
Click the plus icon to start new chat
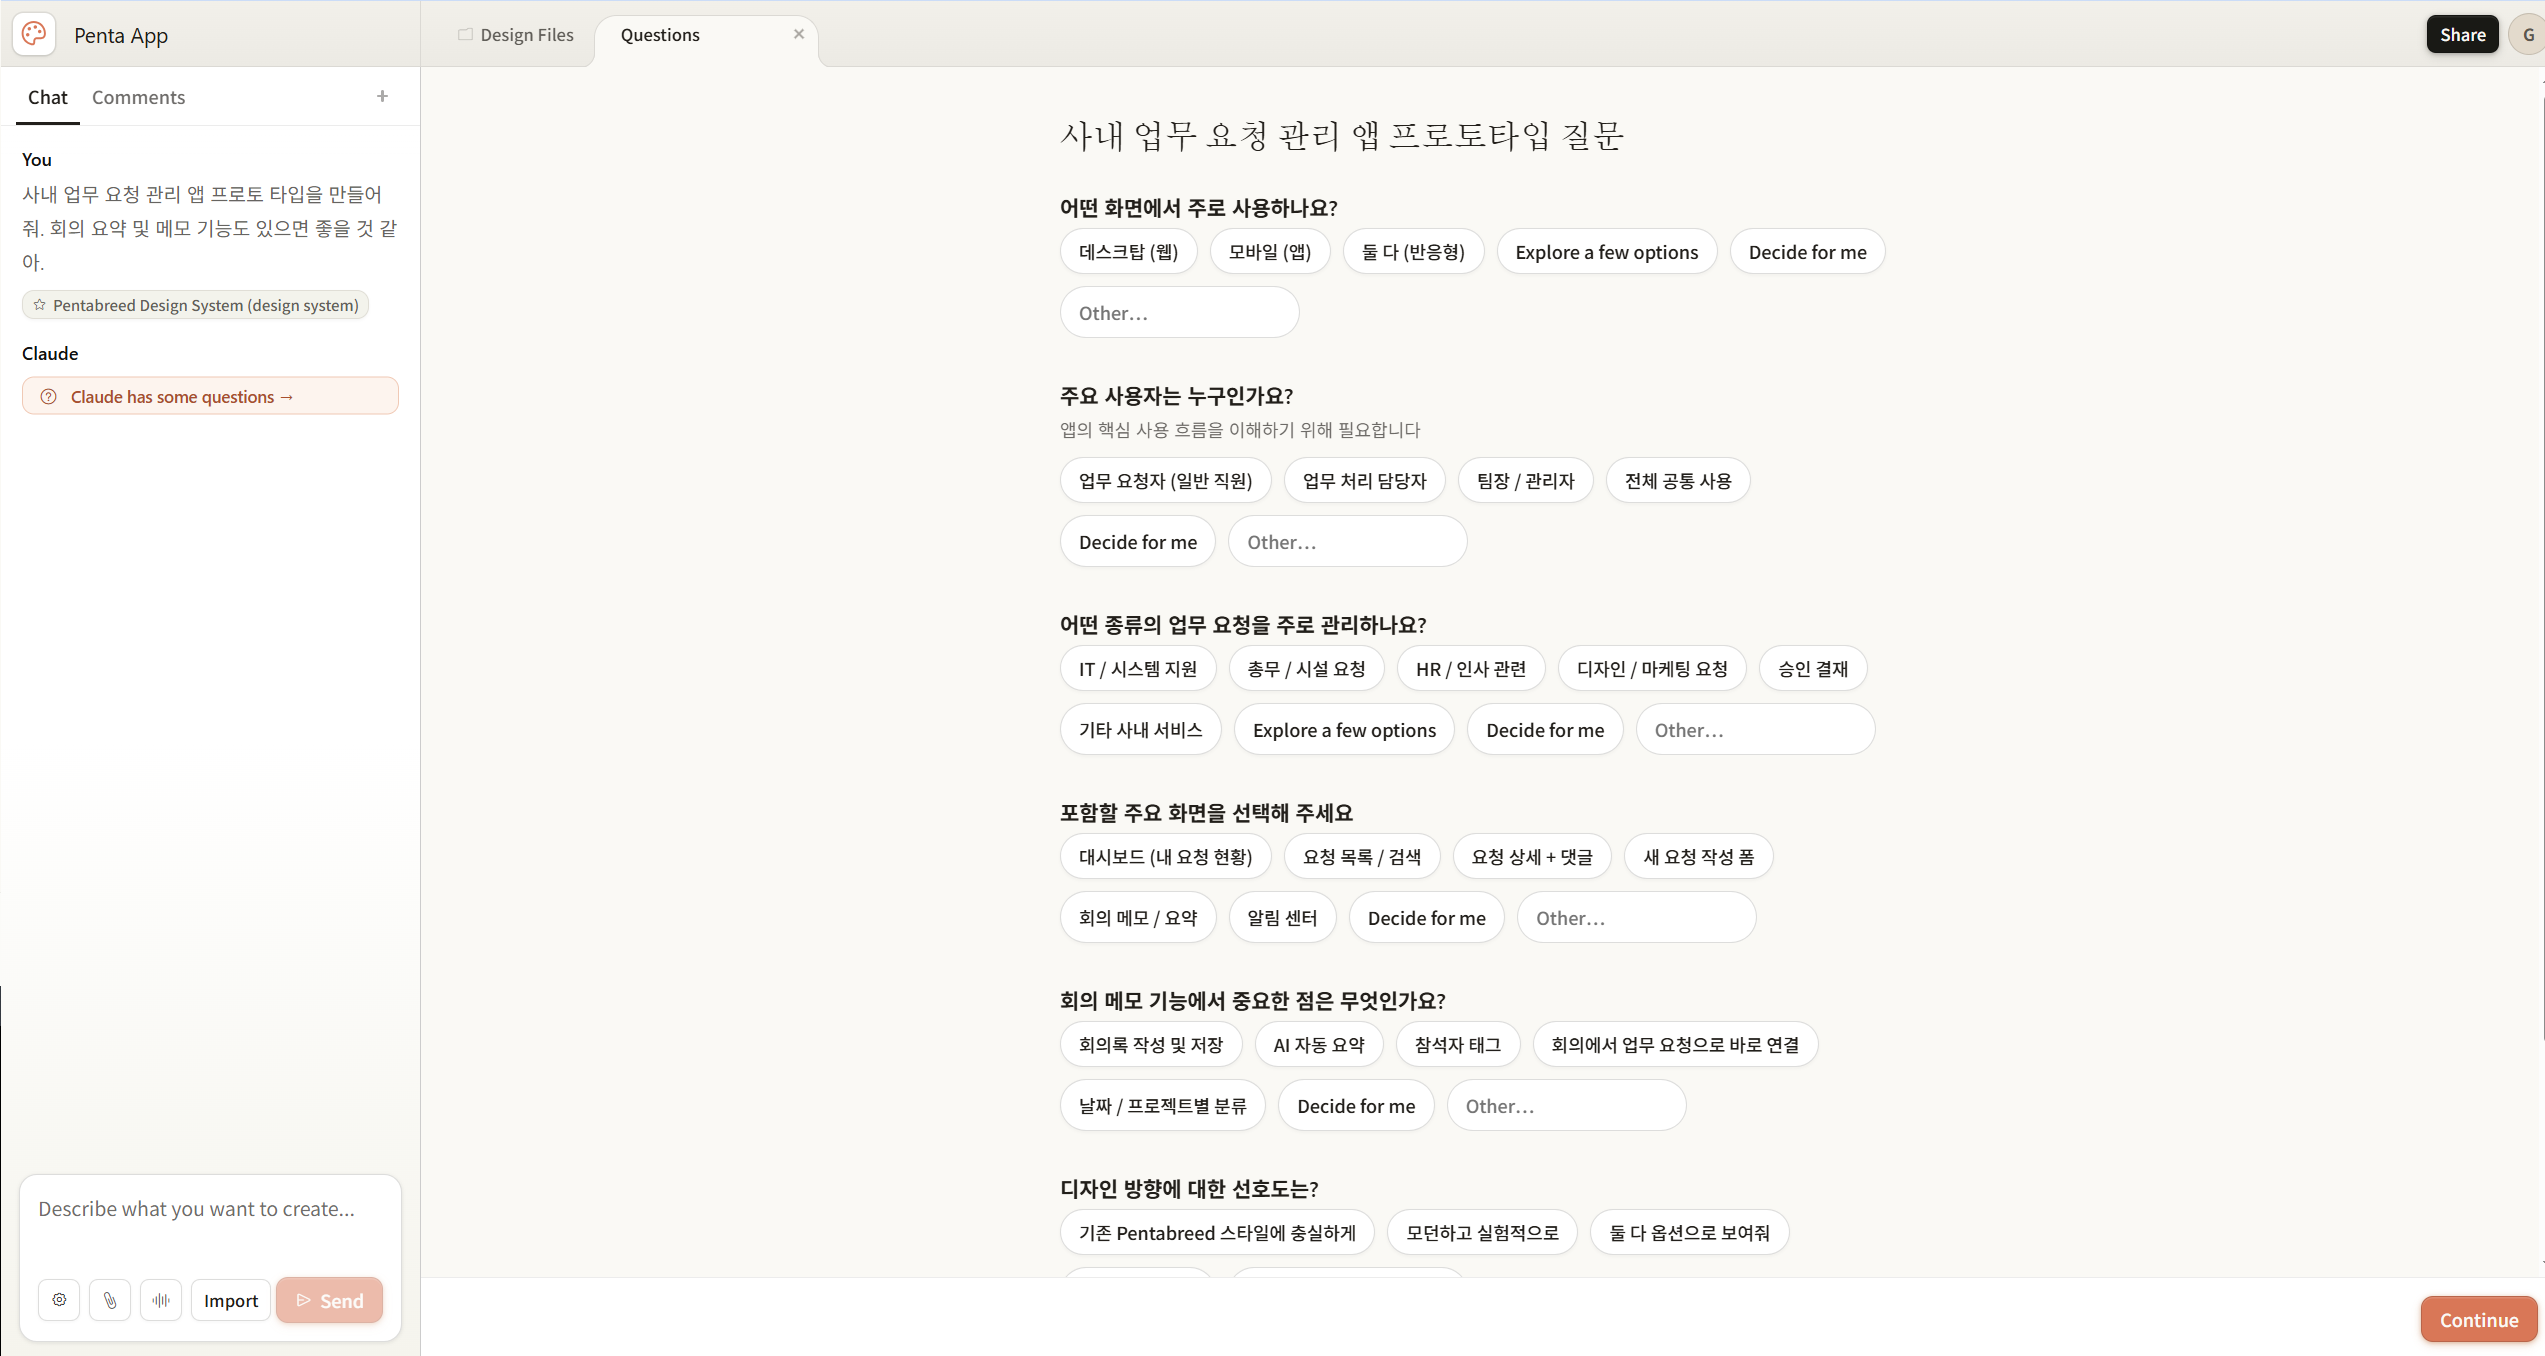(x=382, y=96)
